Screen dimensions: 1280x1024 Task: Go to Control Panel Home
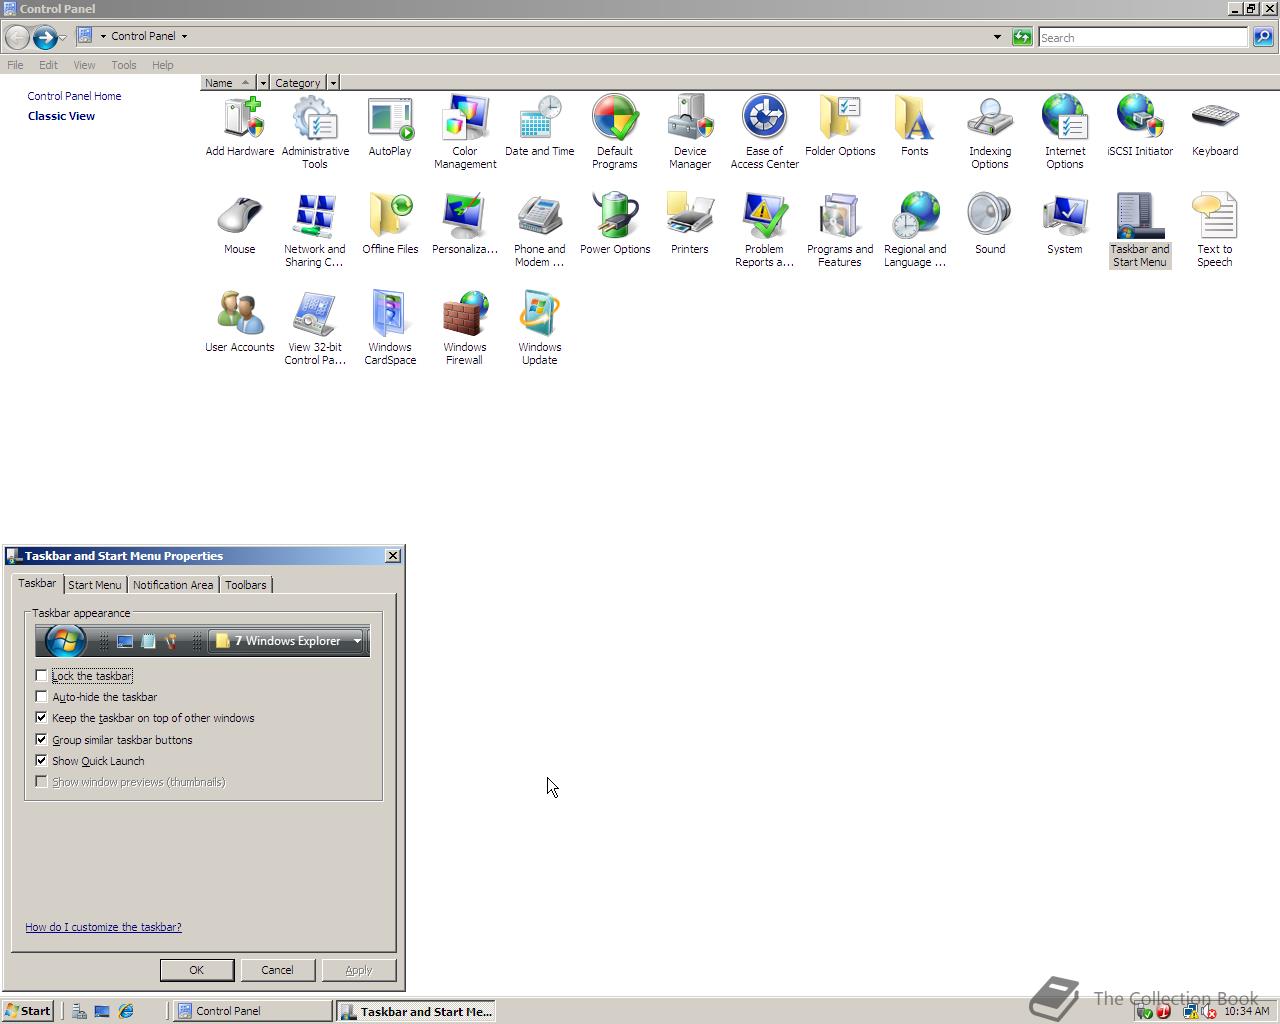[75, 96]
